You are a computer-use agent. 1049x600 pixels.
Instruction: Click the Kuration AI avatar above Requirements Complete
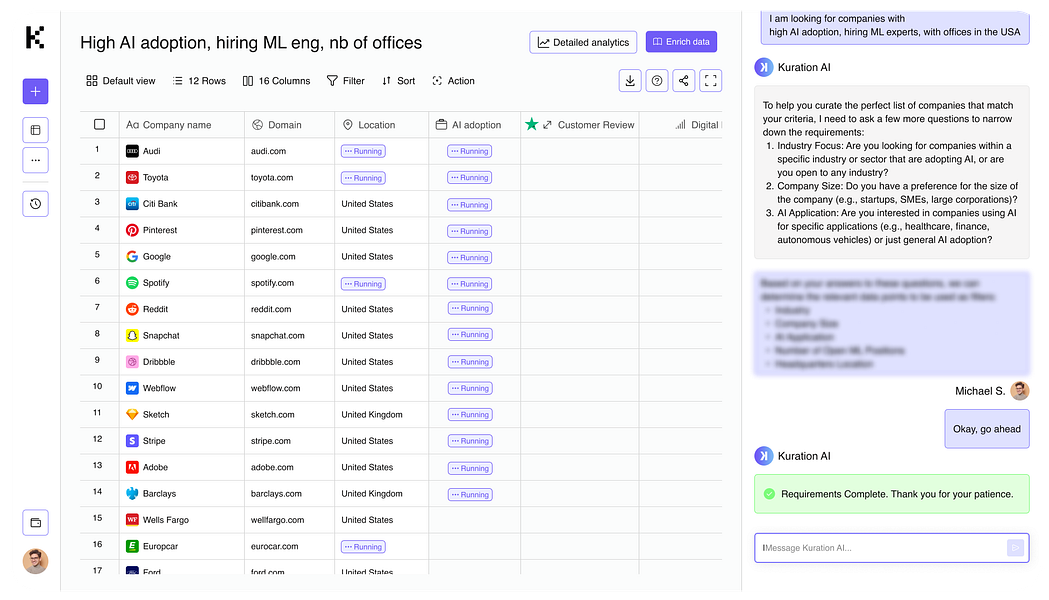click(763, 456)
